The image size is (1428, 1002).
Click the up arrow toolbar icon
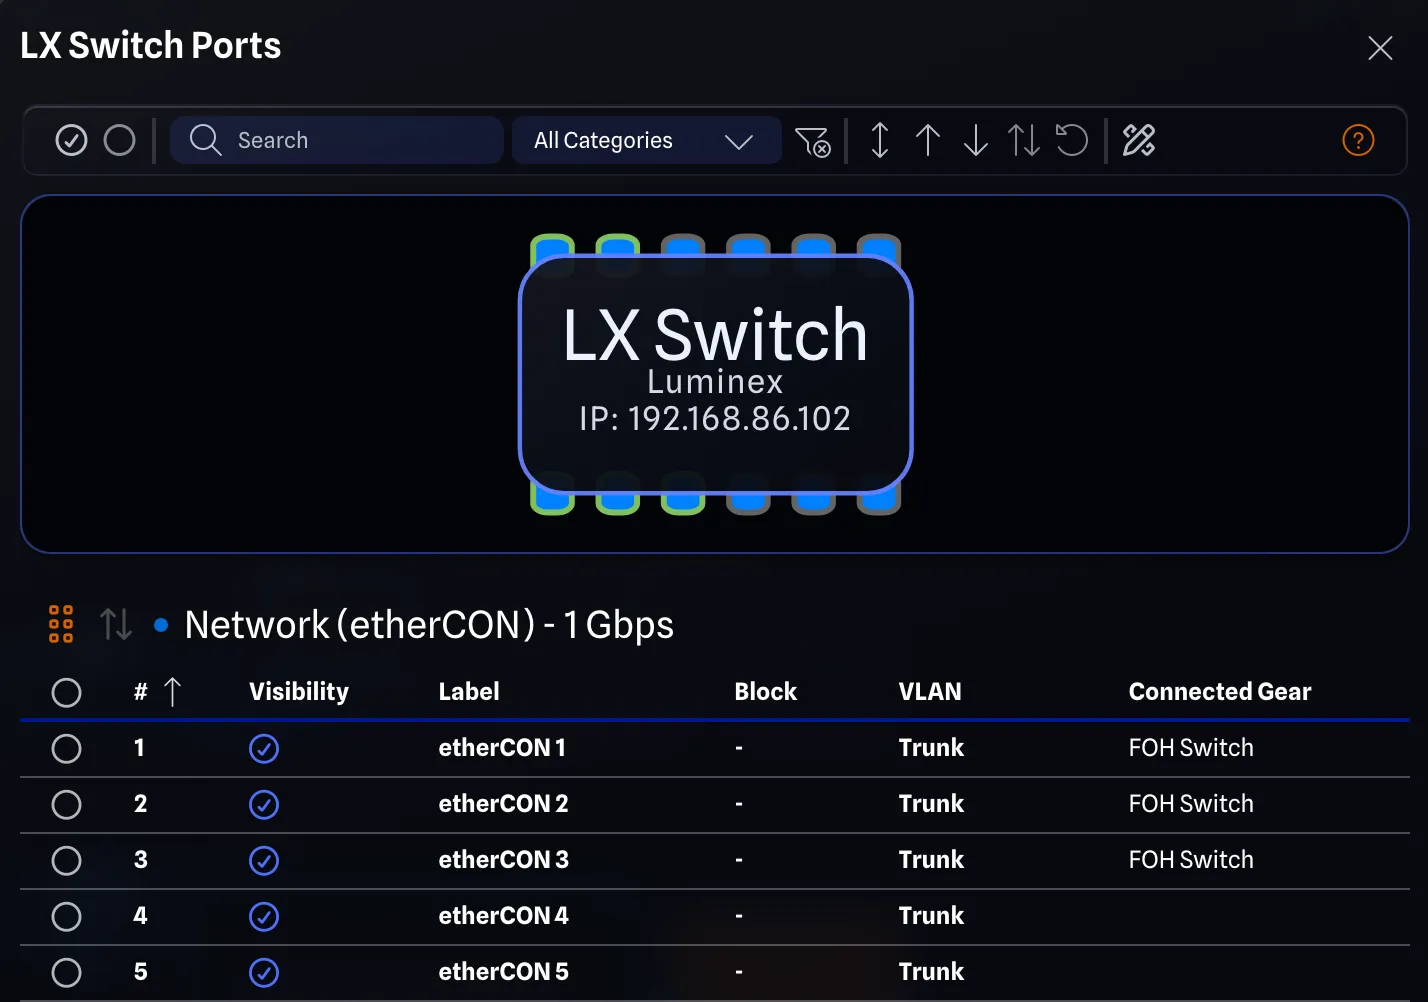click(928, 140)
